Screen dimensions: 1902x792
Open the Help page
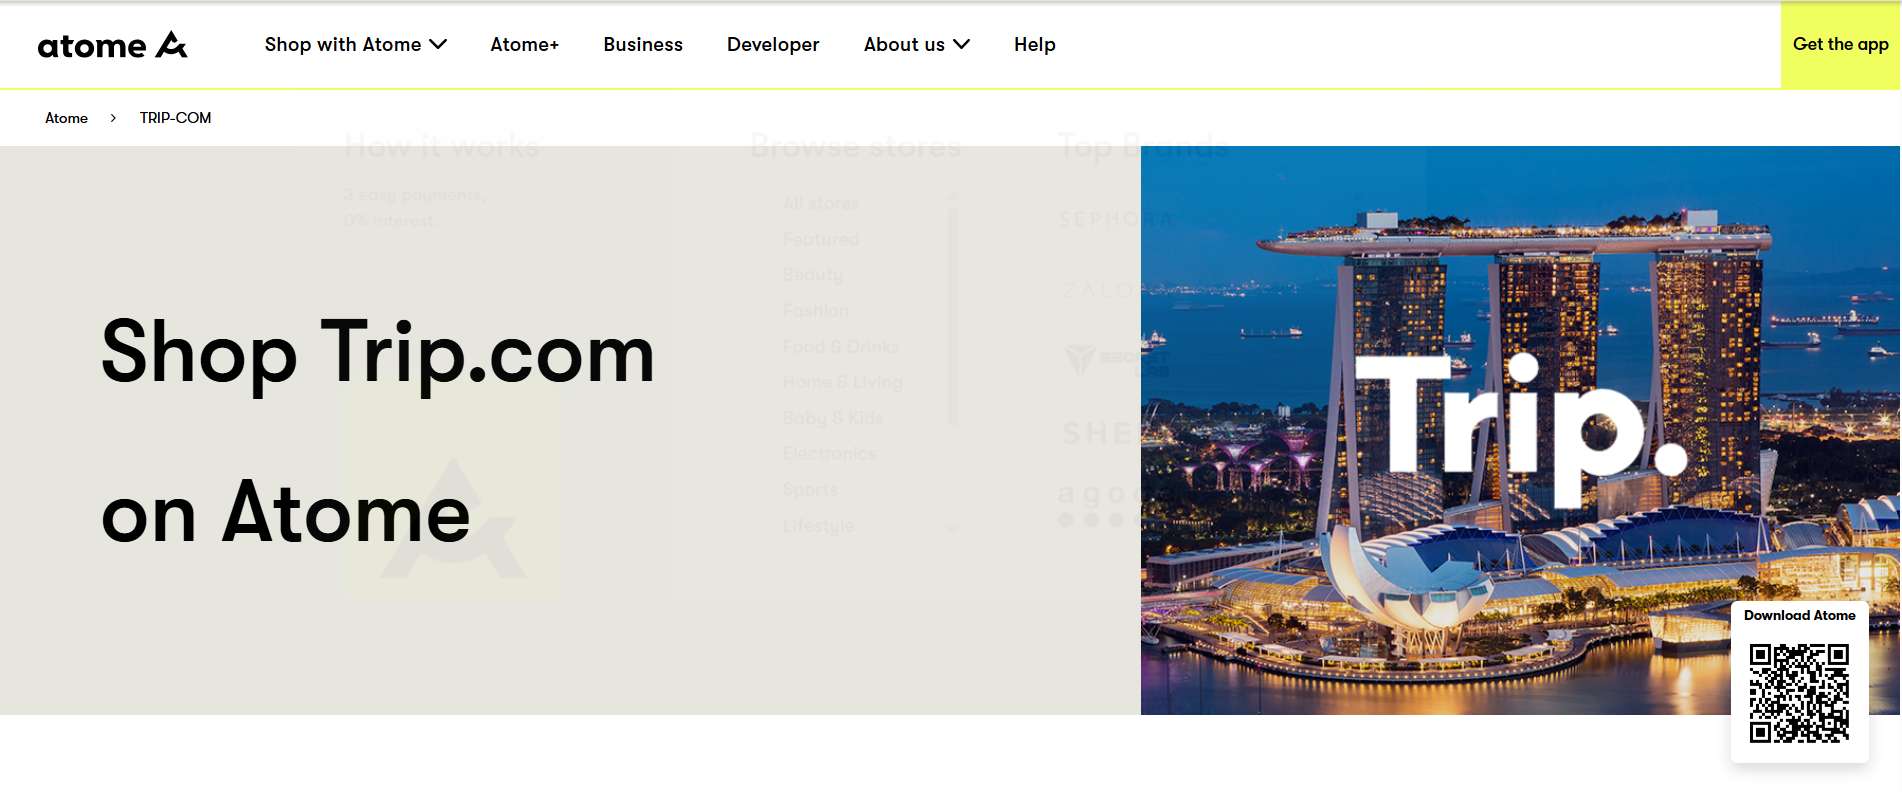point(1034,45)
